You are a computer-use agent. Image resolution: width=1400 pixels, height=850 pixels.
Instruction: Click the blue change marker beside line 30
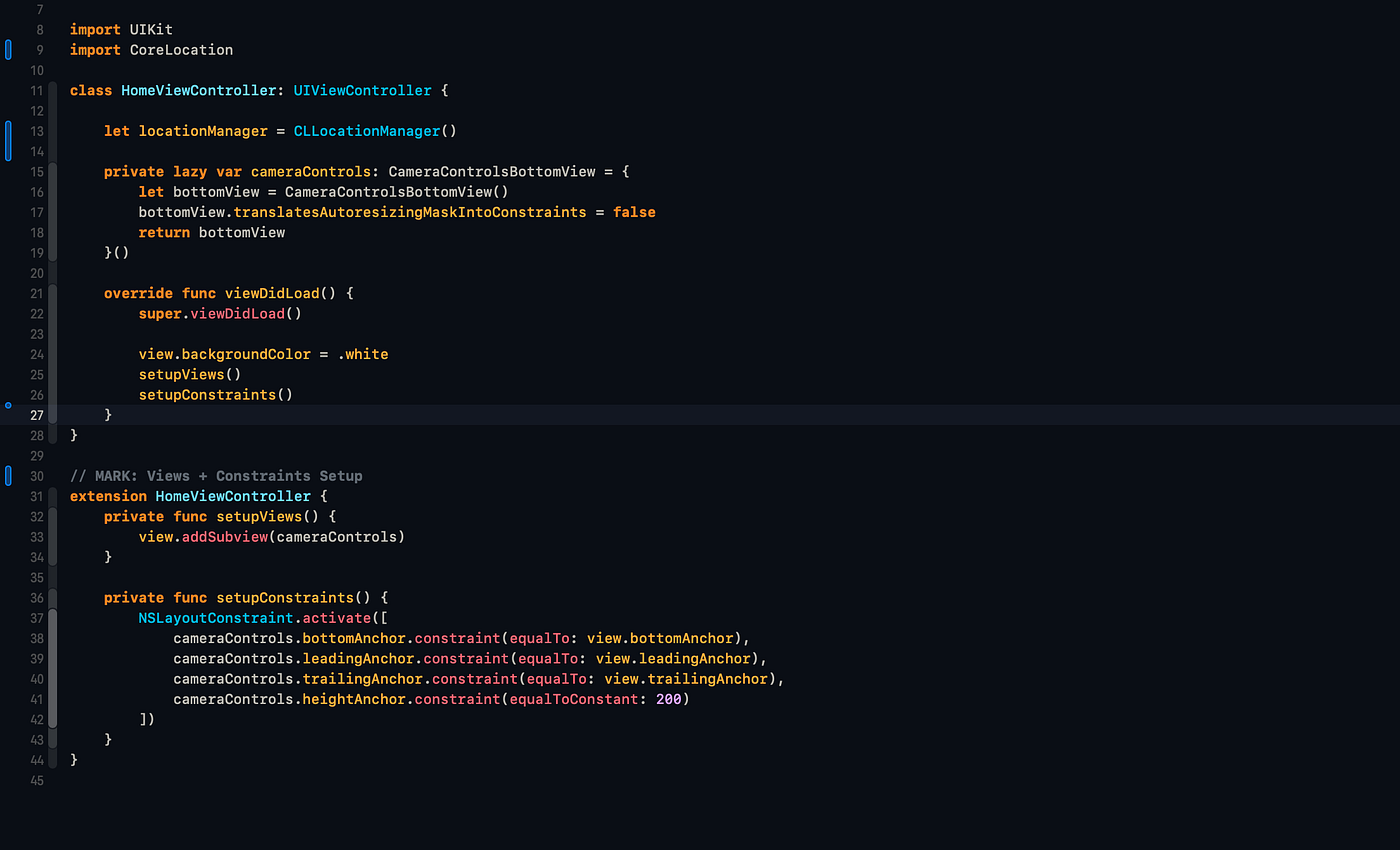7,475
